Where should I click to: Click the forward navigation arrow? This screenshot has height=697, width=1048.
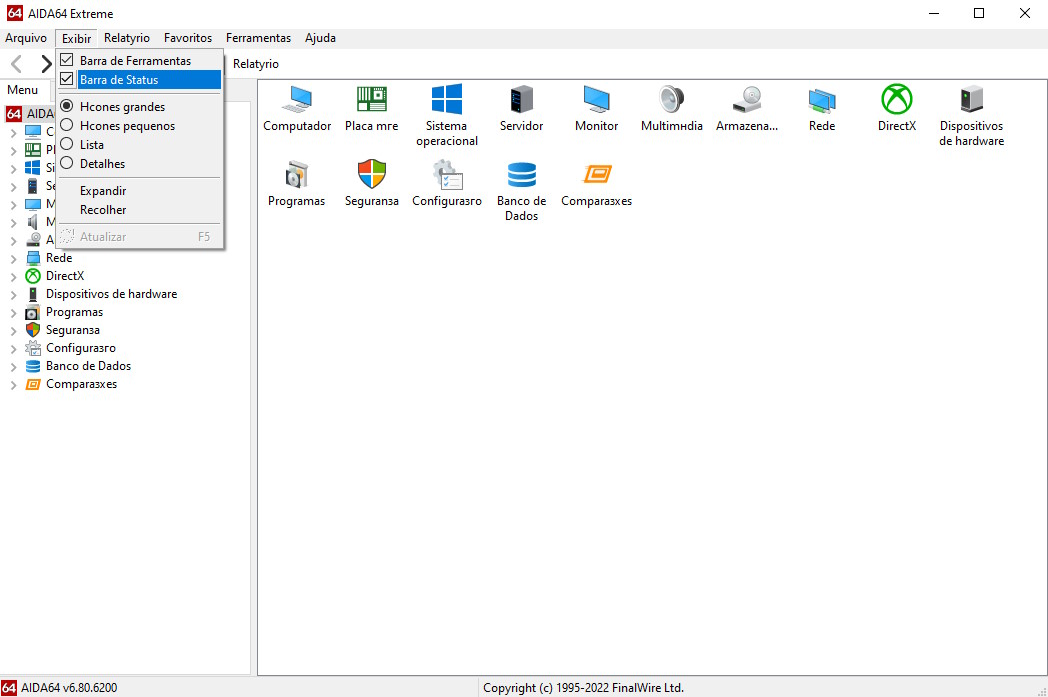(45, 64)
